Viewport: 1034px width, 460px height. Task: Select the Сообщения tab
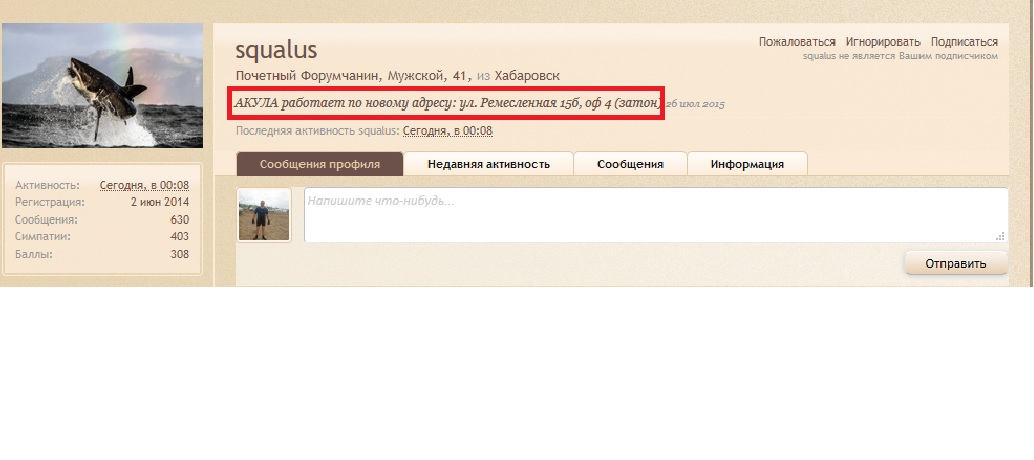tap(630, 164)
